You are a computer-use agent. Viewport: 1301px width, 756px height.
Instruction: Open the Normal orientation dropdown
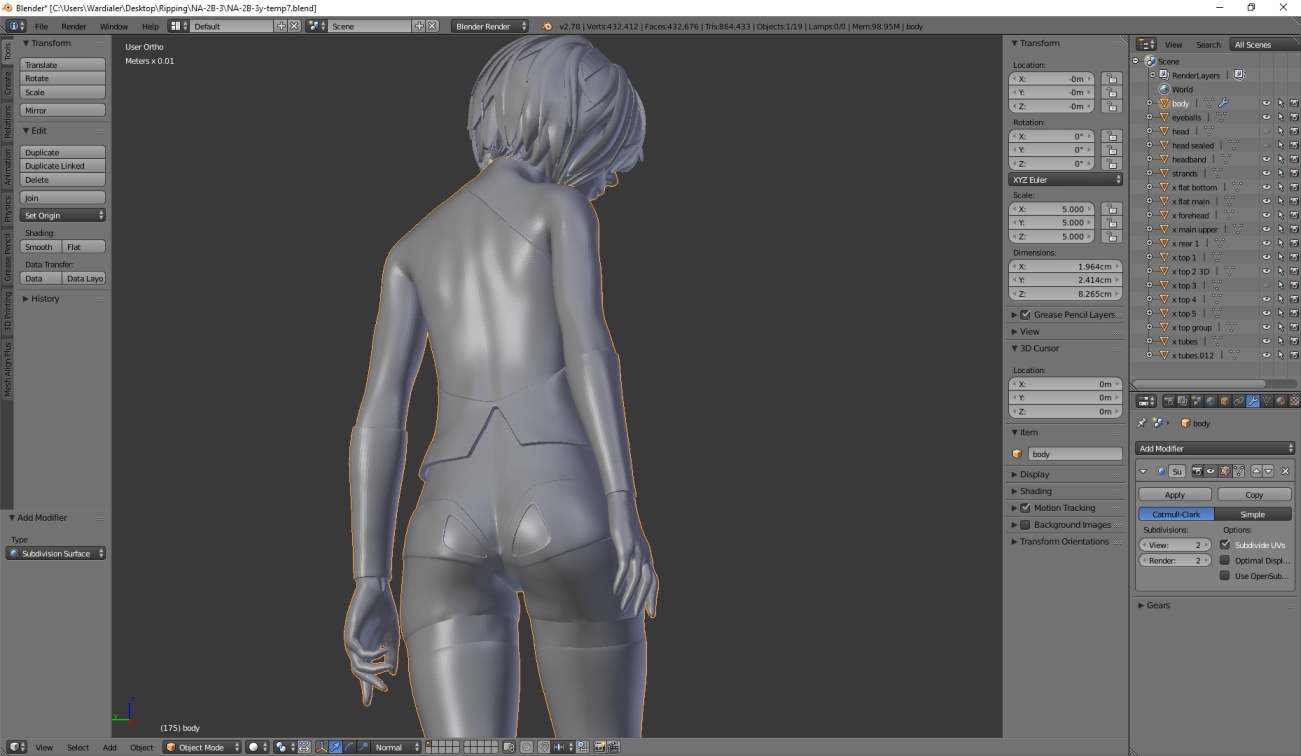(396, 747)
